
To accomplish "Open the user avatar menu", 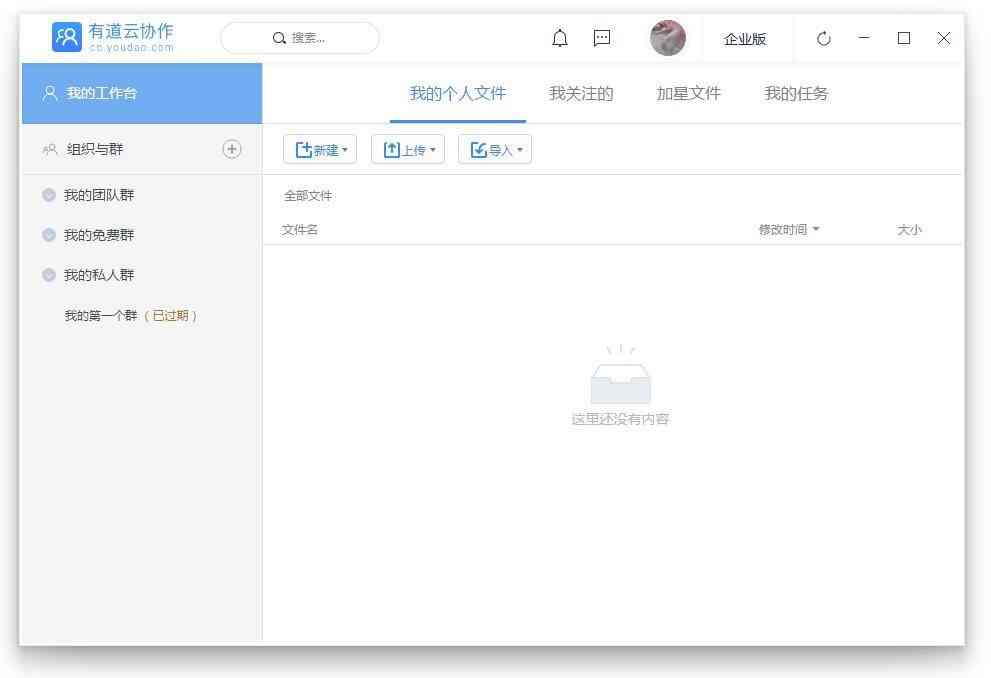I will coord(667,38).
